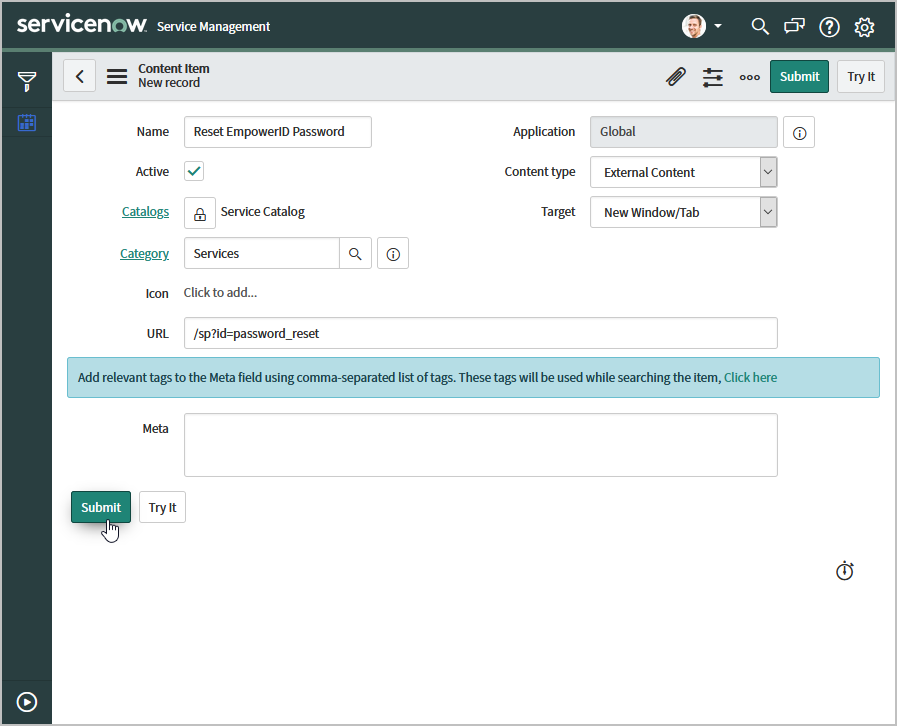Toggle the Active checkbox
Screen dimensions: 897x726
coord(194,171)
